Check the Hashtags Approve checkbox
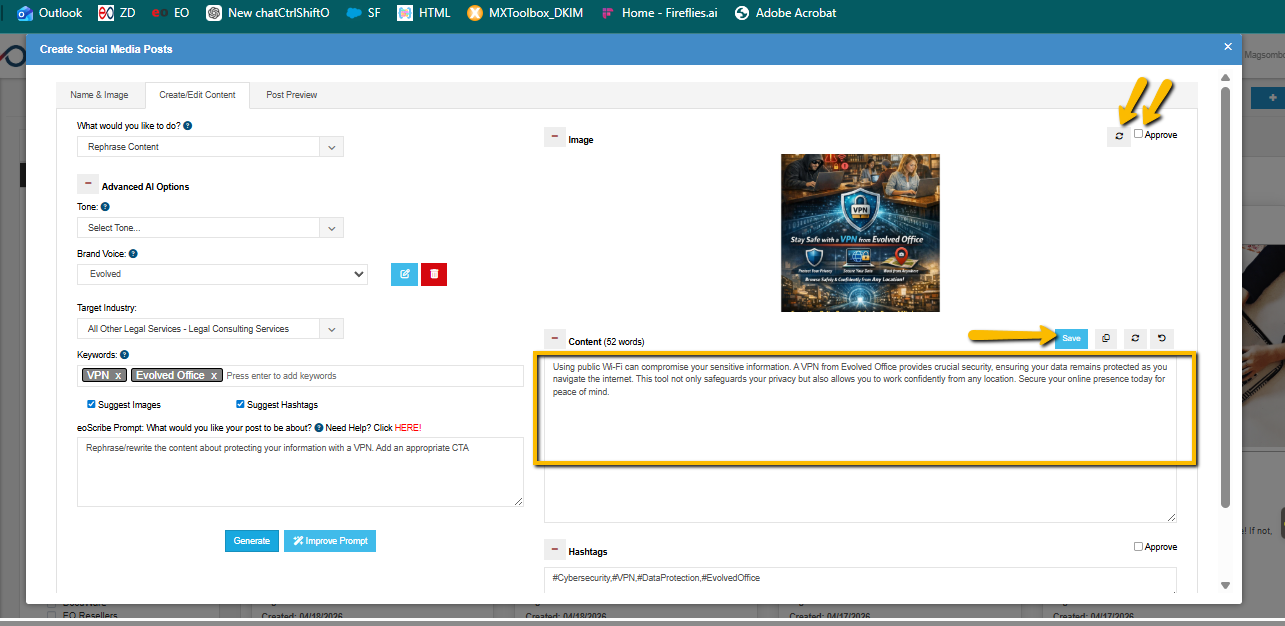Viewport: 1285px width, 626px height. coord(1138,546)
